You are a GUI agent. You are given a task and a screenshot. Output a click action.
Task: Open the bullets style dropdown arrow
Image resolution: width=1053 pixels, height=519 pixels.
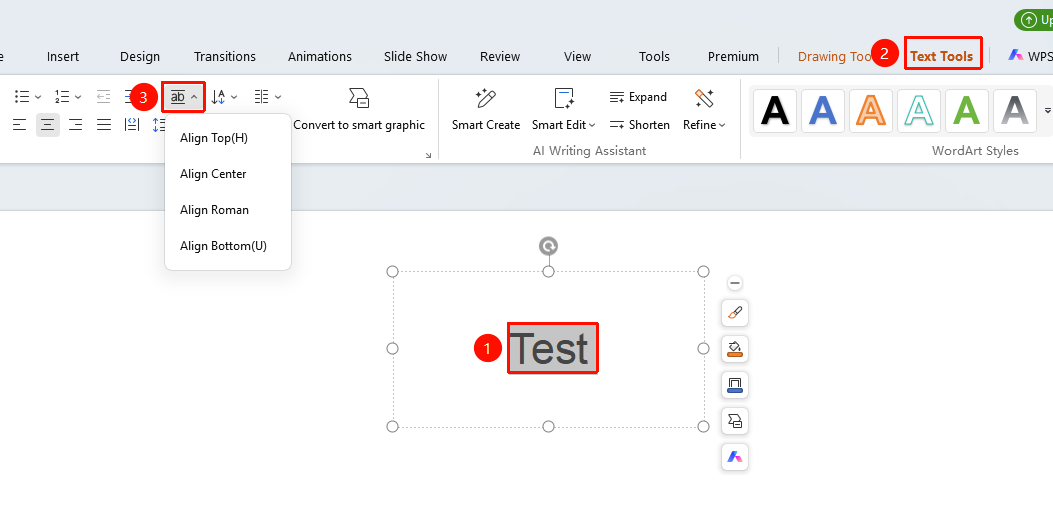point(38,97)
